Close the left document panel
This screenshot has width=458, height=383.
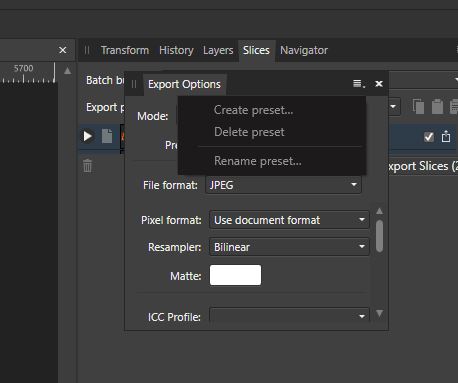[63, 50]
